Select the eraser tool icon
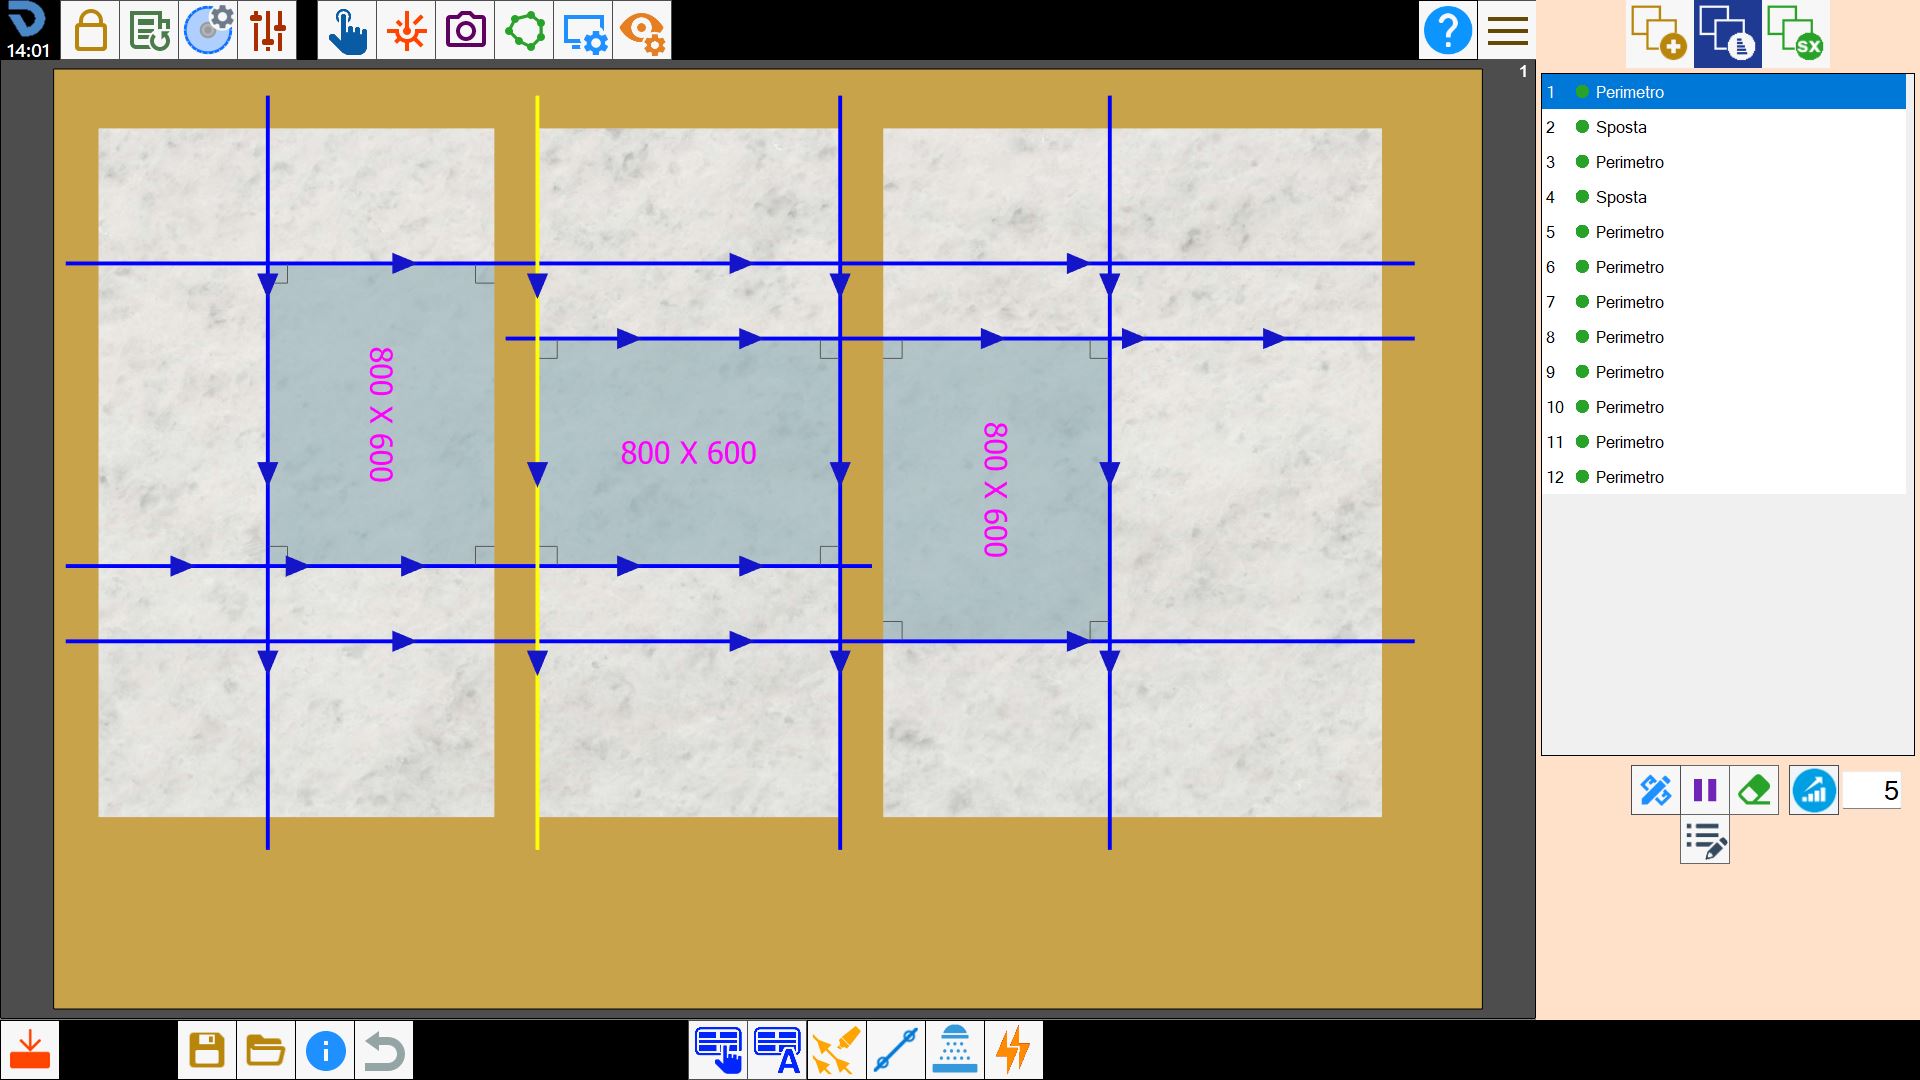The image size is (1920, 1080). [x=1755, y=791]
